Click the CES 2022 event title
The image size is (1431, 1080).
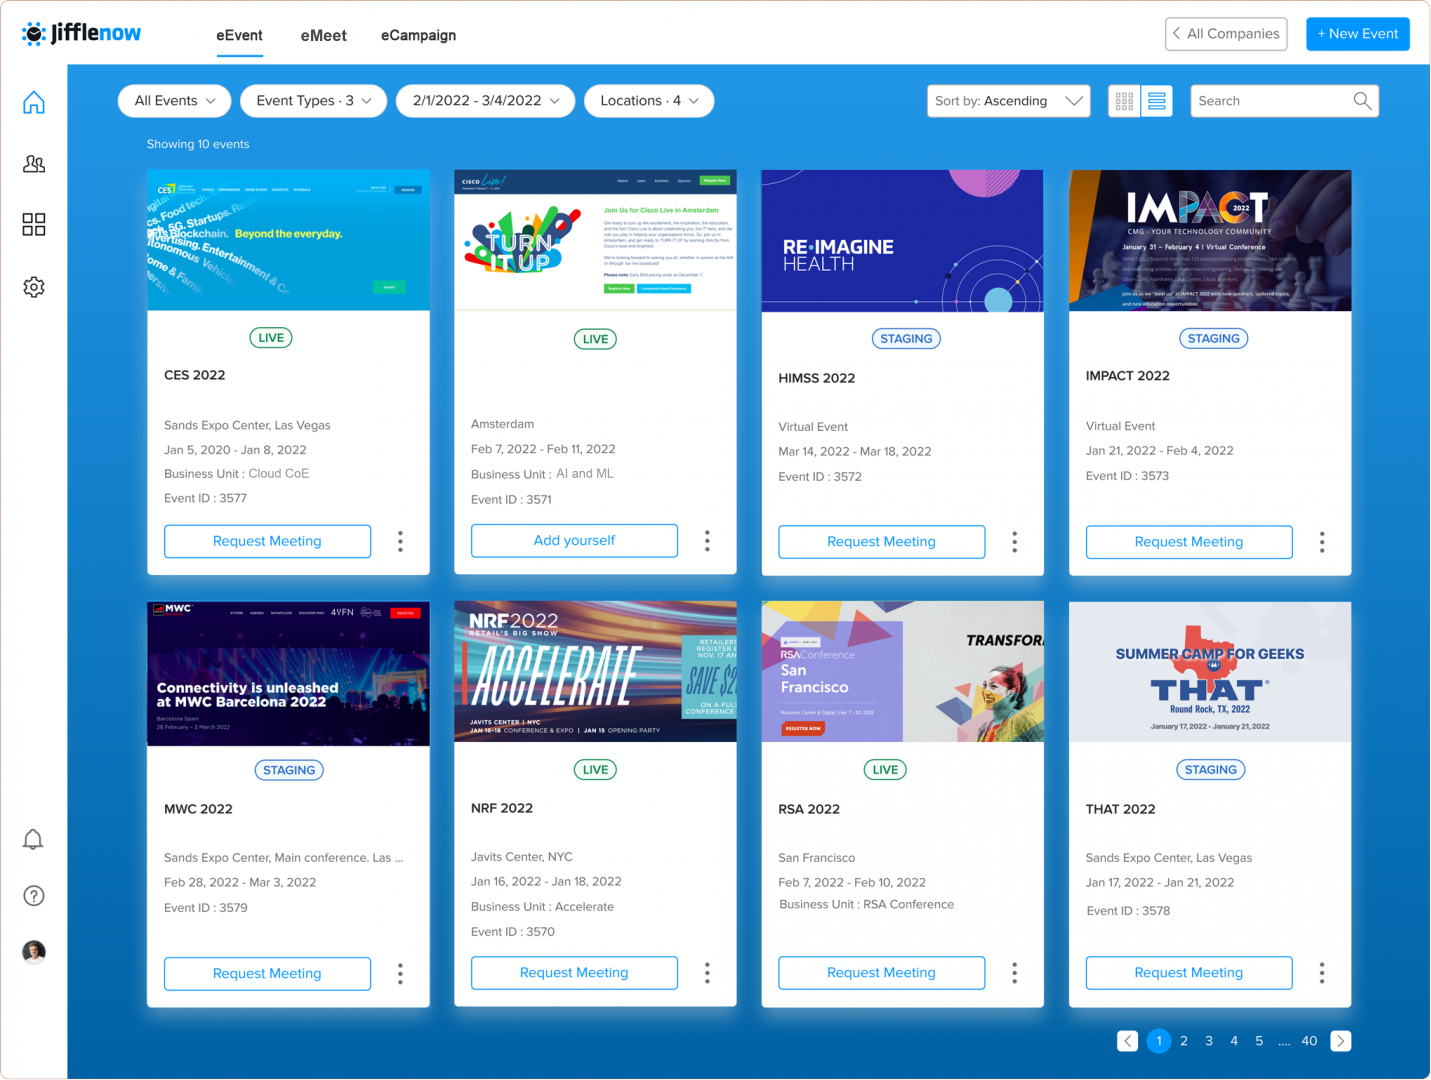point(195,375)
